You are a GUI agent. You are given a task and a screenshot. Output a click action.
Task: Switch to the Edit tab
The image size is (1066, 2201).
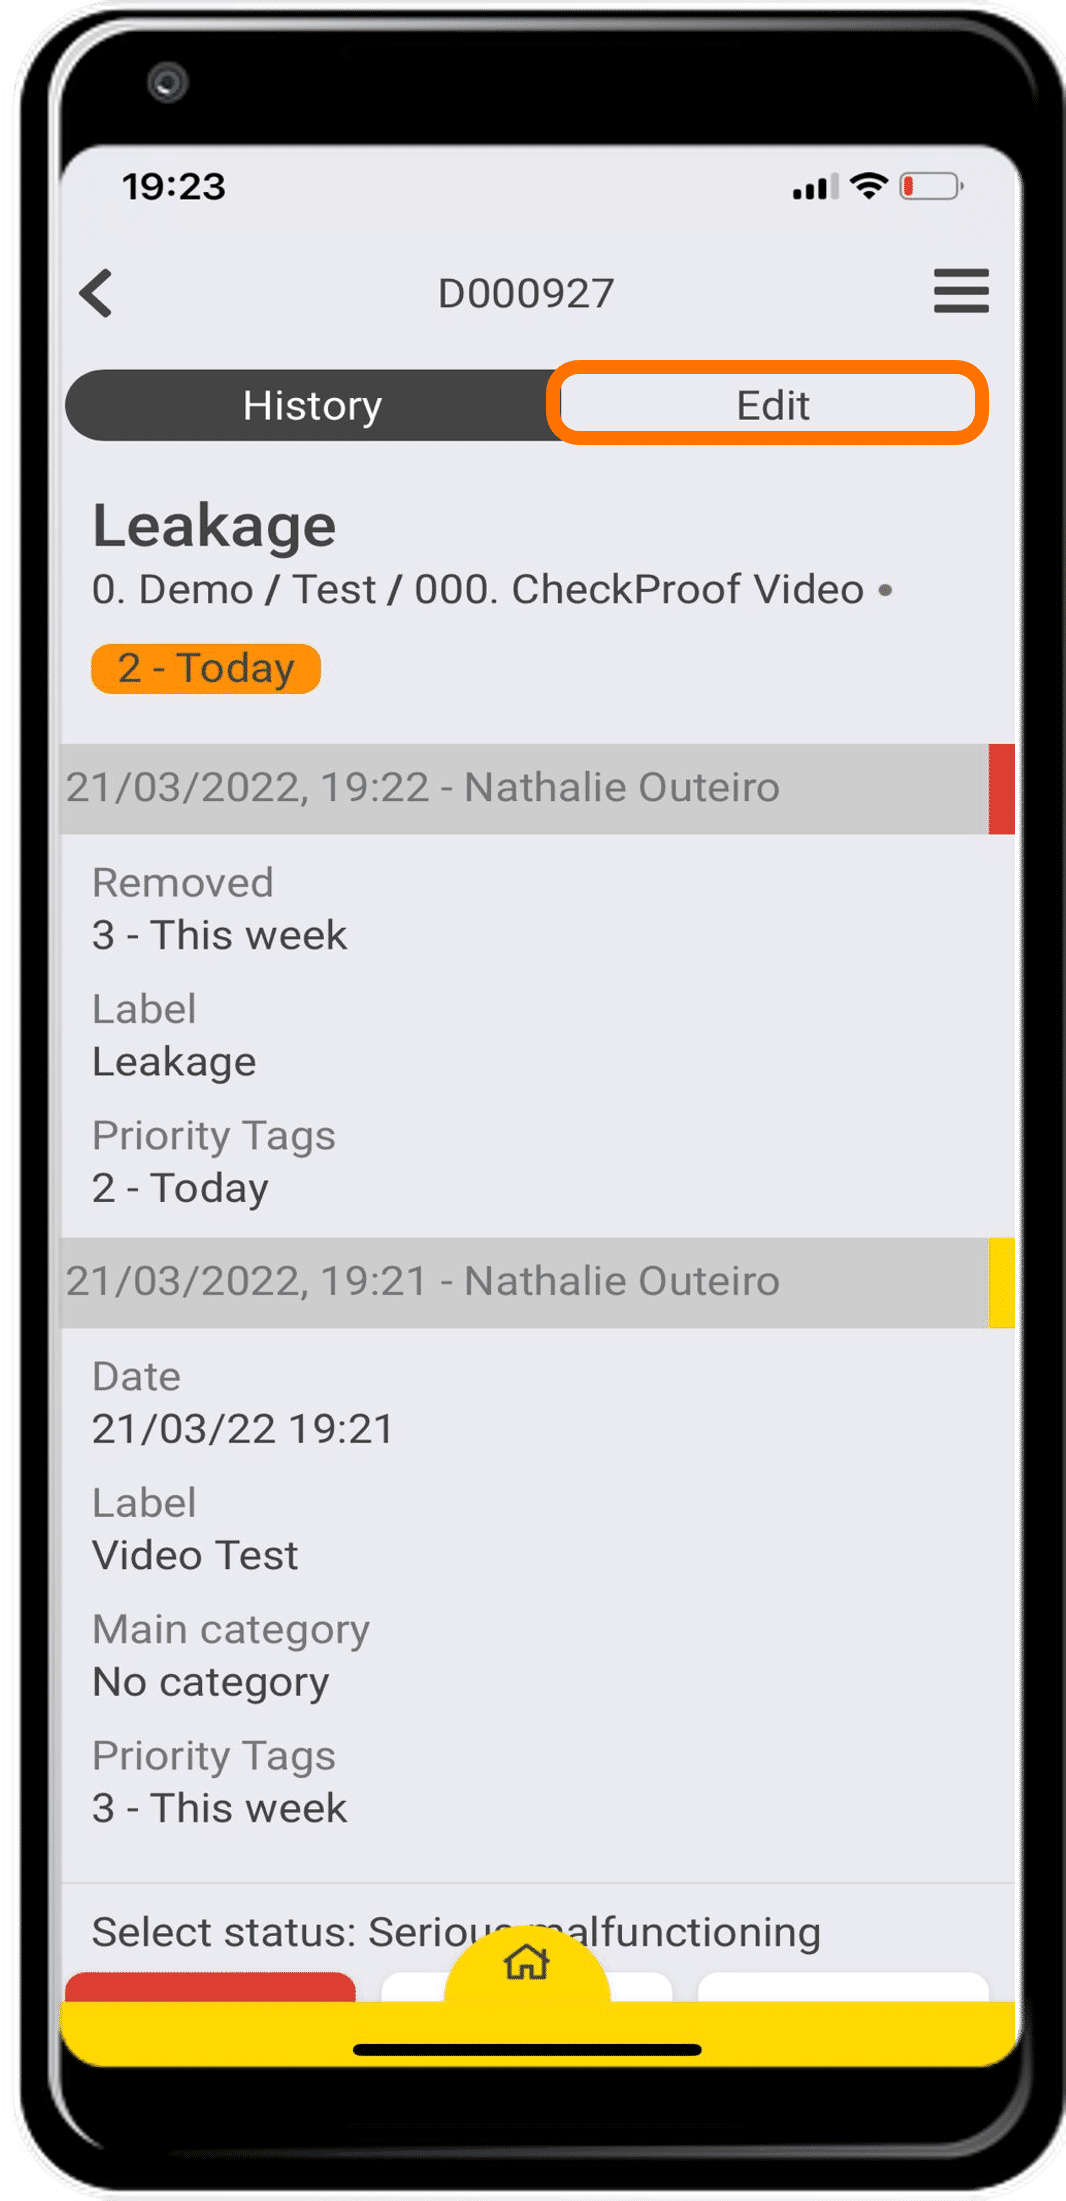click(x=771, y=405)
